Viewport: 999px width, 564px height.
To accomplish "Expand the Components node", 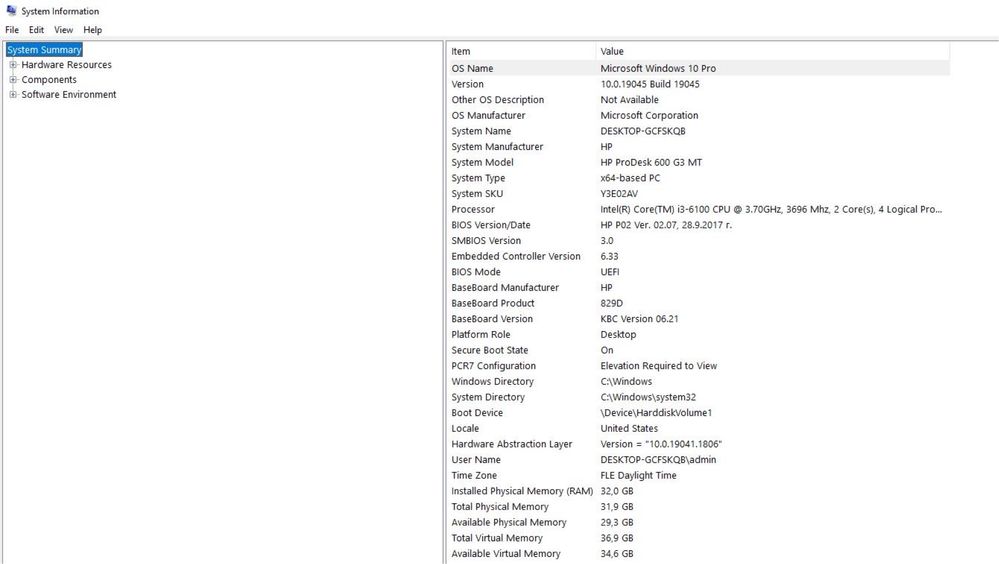I will [x=13, y=80].
